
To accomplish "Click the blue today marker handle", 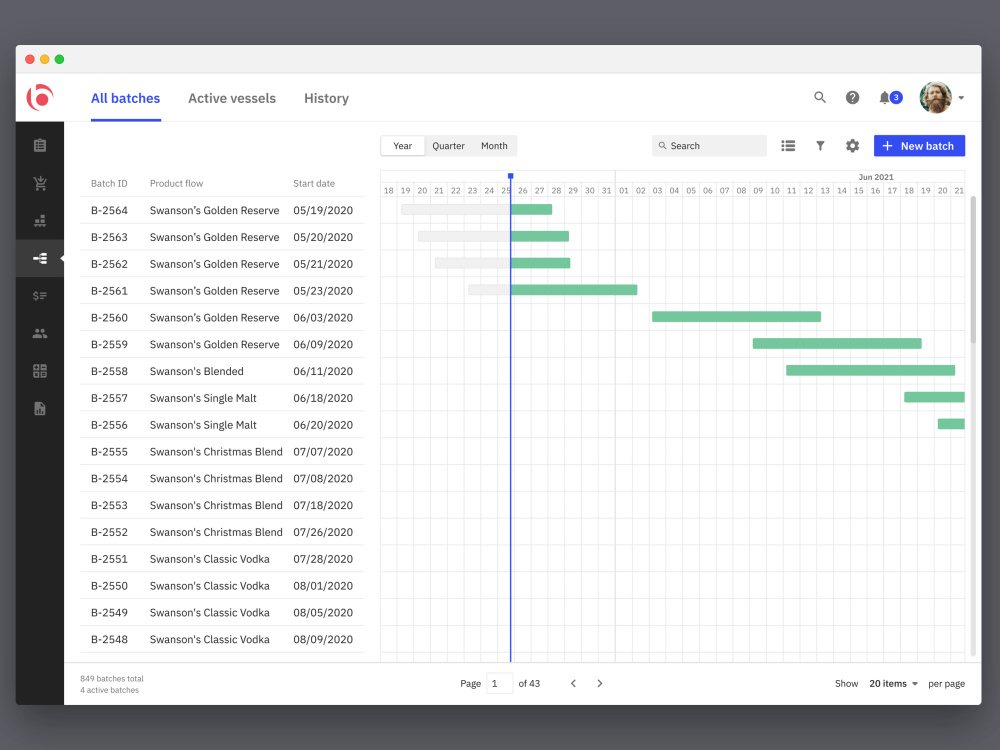I will (510, 176).
